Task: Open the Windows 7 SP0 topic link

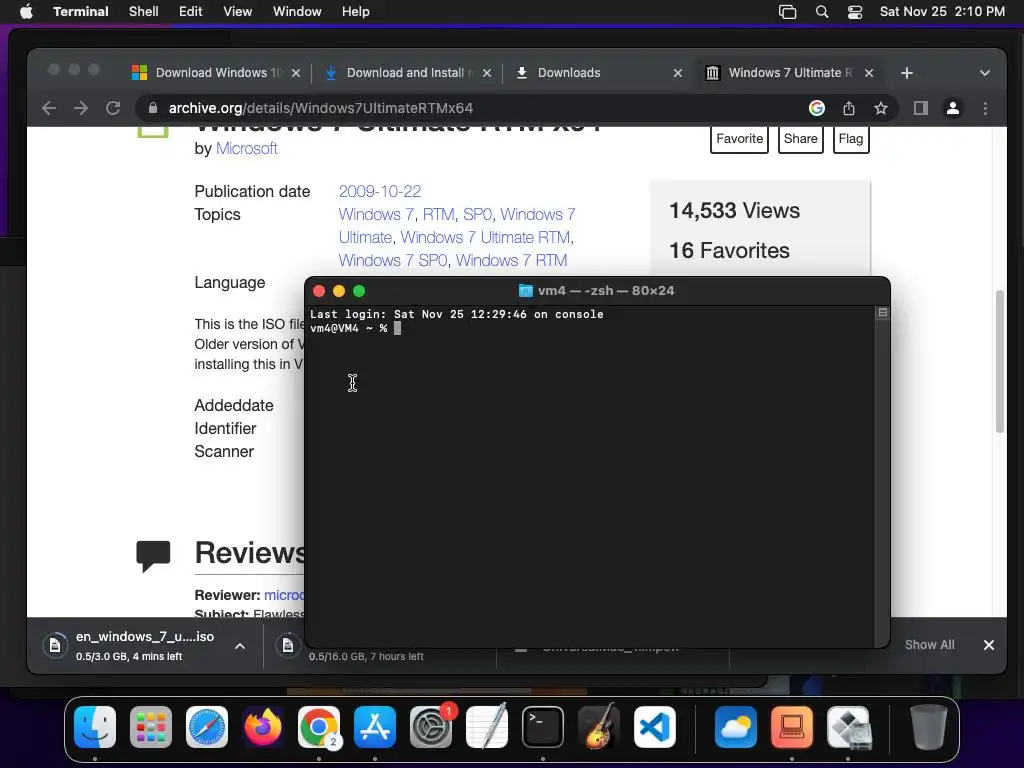Action: 392,261
